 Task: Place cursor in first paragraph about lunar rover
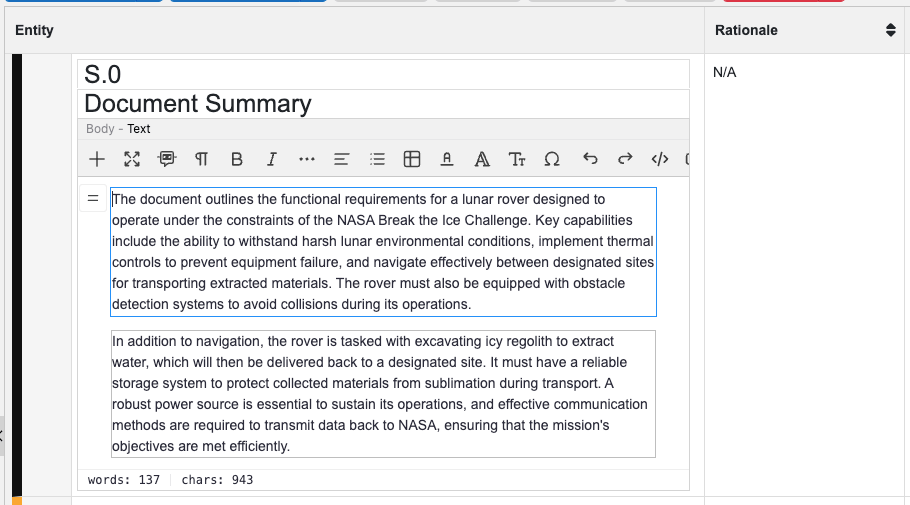tap(383, 252)
